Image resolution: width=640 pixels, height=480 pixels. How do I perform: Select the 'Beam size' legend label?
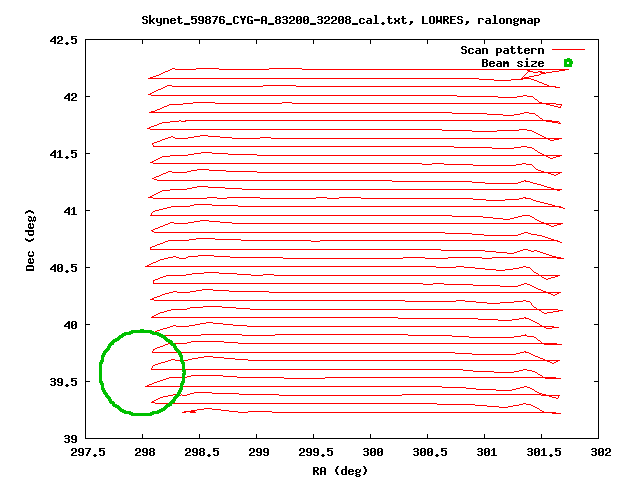tap(513, 63)
